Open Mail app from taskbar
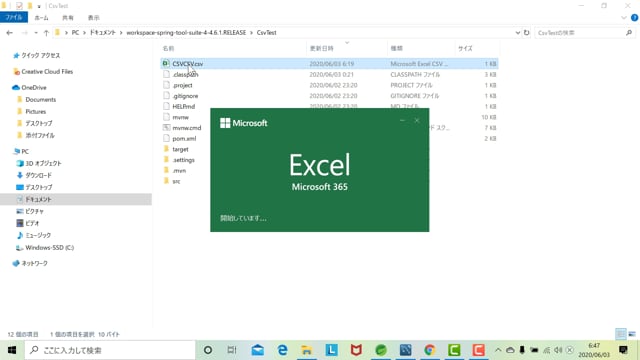Viewport: 640px width, 360px height. point(258,350)
